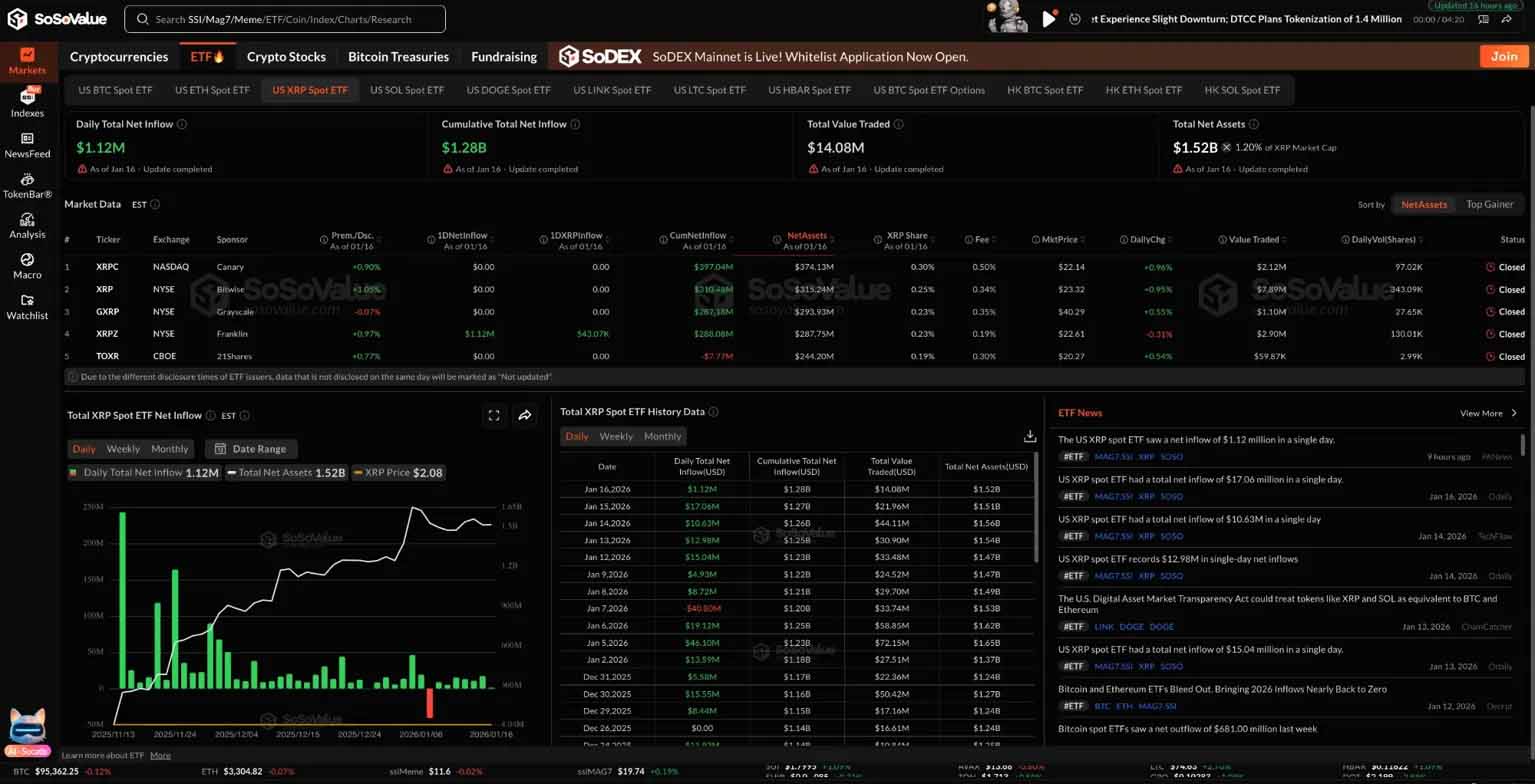This screenshot has height=784, width=1535.
Task: Click info icon beside Total Value Traded
Action: [899, 124]
